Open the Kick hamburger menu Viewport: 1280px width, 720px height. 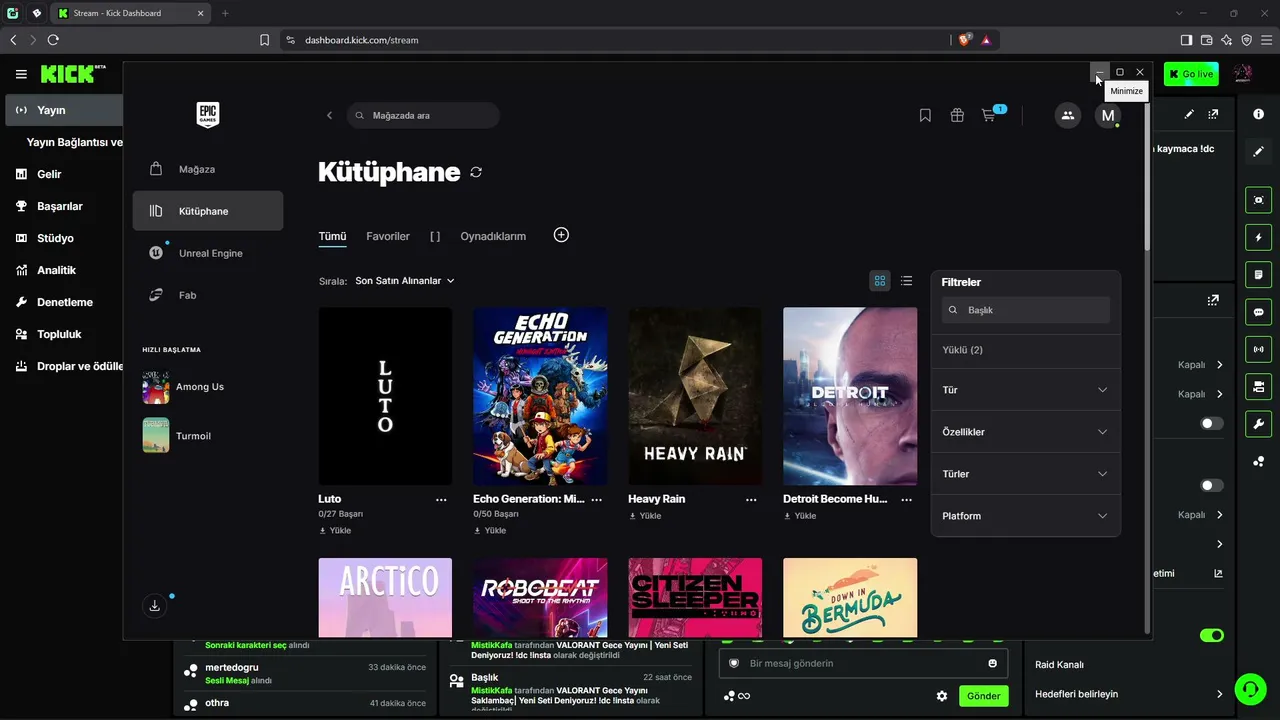(x=21, y=74)
